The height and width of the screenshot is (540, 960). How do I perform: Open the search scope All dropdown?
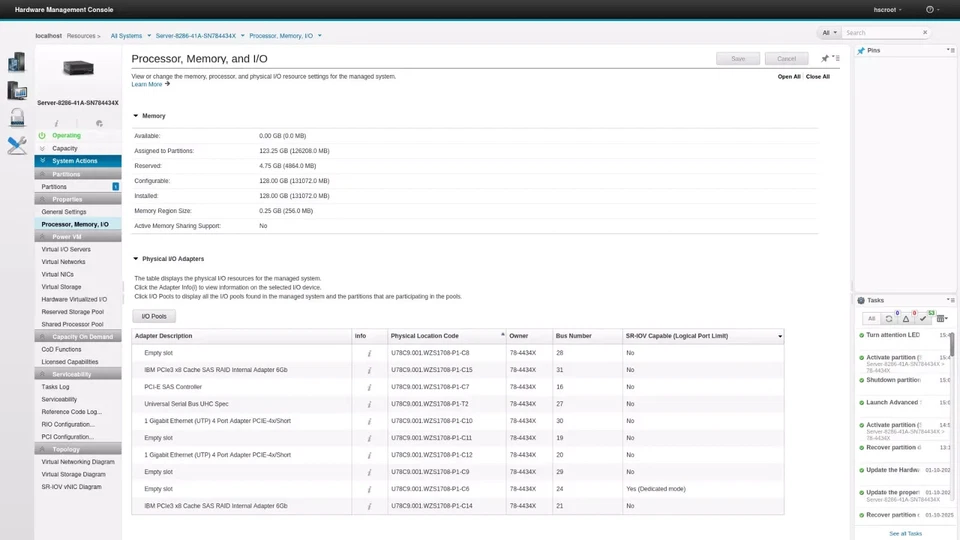[x=828, y=33]
